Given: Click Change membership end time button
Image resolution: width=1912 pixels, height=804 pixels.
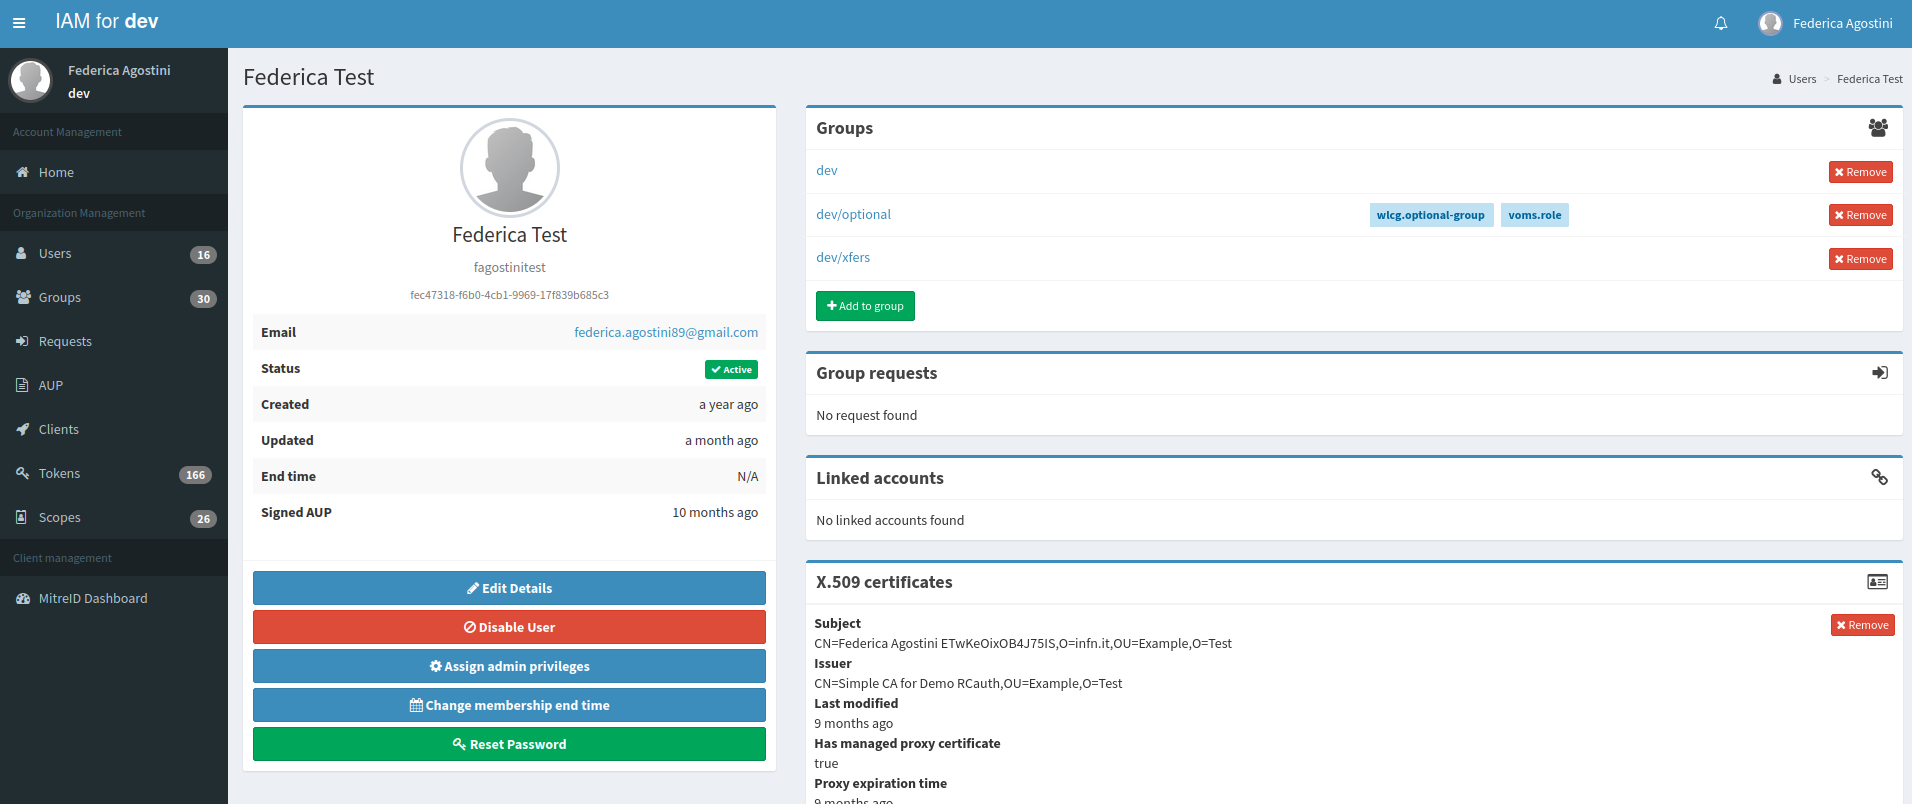Looking at the screenshot, I should (509, 705).
